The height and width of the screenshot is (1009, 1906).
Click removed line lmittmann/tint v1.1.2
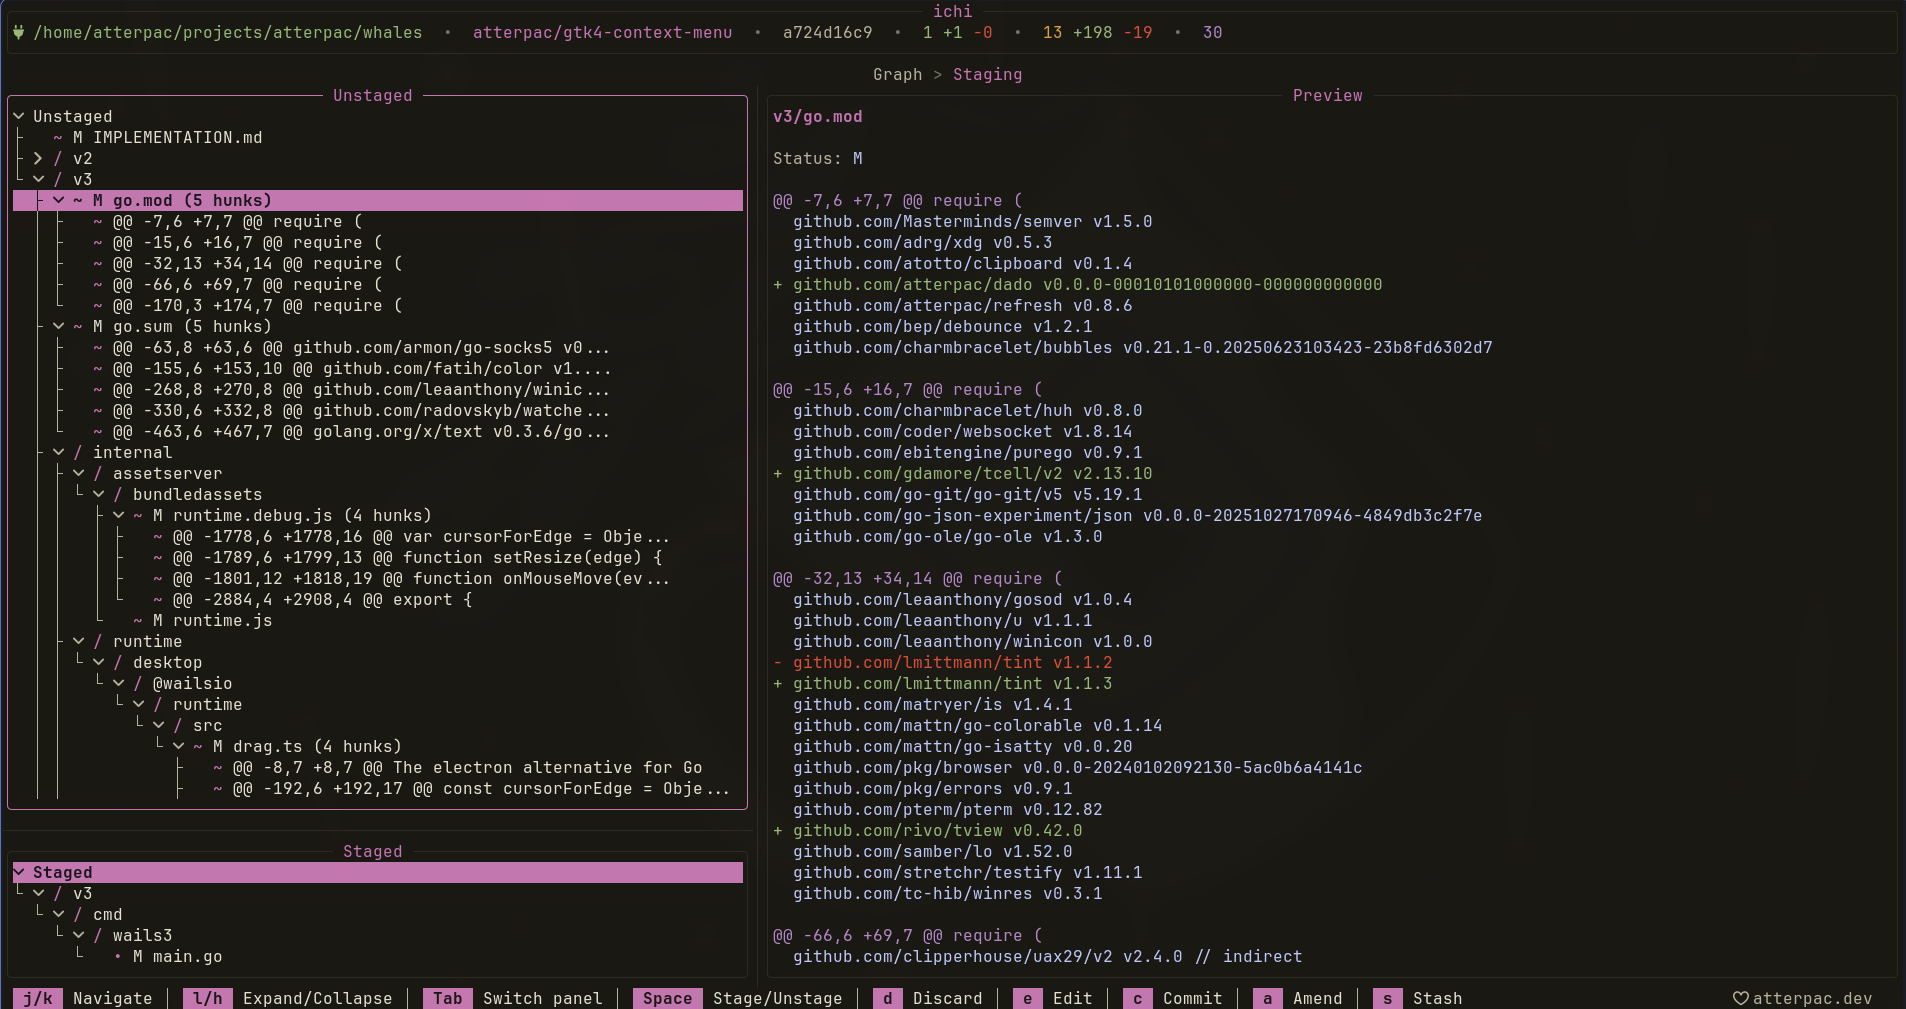942,662
